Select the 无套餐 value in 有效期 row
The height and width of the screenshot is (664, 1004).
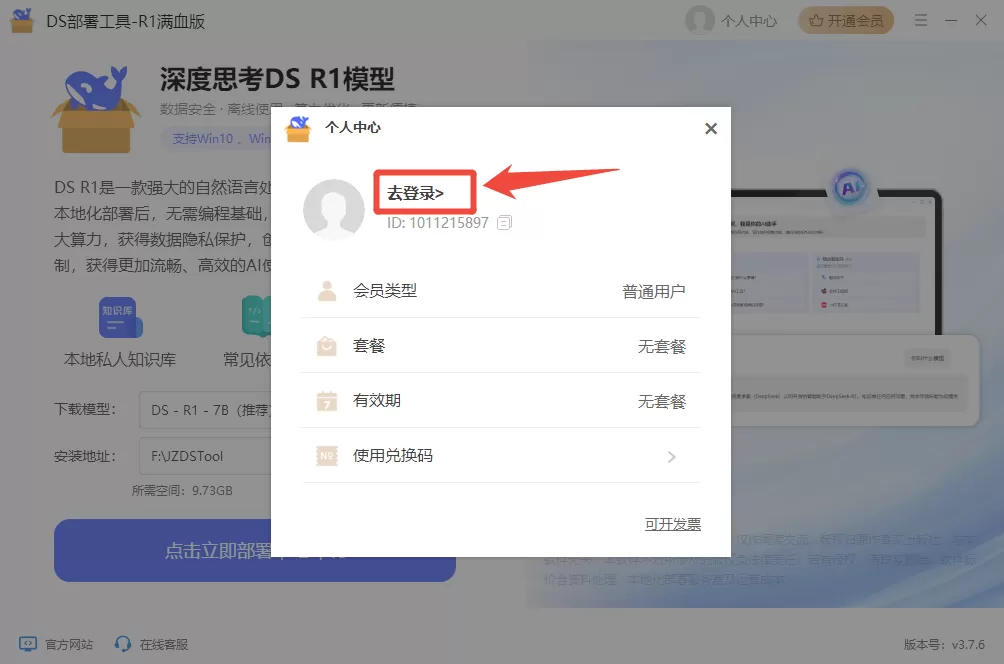[x=661, y=401]
